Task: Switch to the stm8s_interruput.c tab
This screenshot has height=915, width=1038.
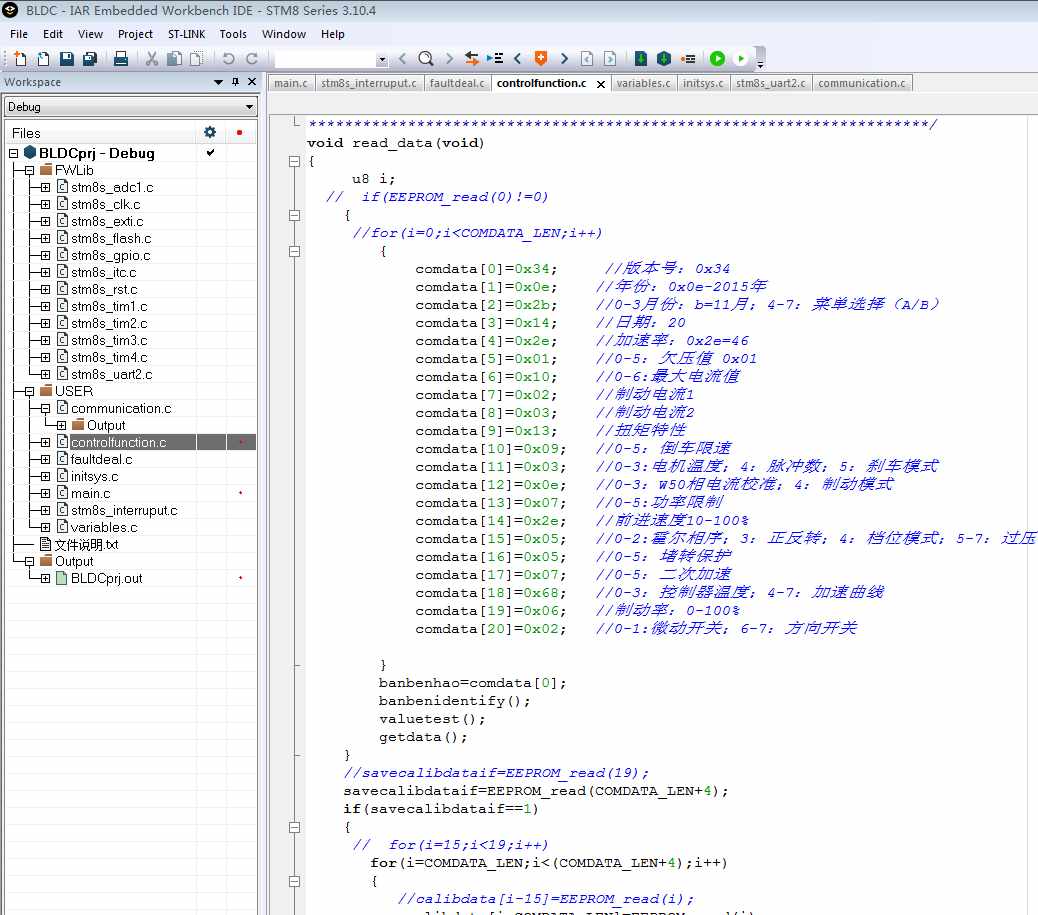Action: 369,83
